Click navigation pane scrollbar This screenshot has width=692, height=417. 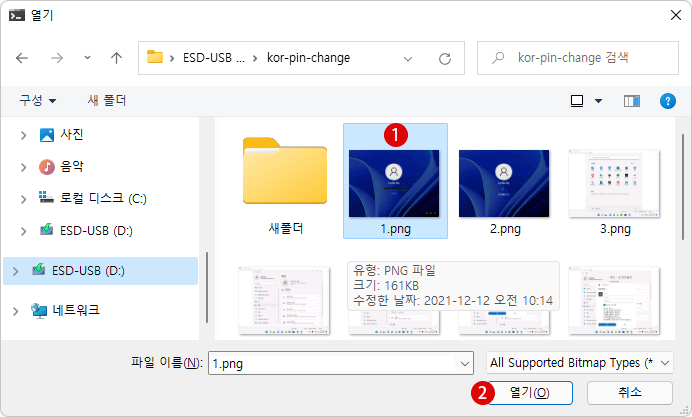pyautogui.click(x=207, y=287)
